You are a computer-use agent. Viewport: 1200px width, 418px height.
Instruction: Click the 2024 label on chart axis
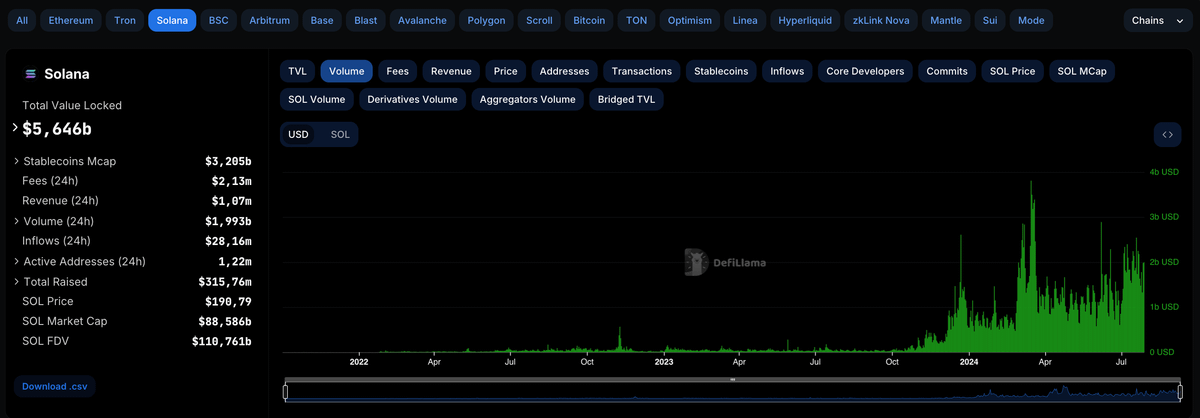coord(968,362)
